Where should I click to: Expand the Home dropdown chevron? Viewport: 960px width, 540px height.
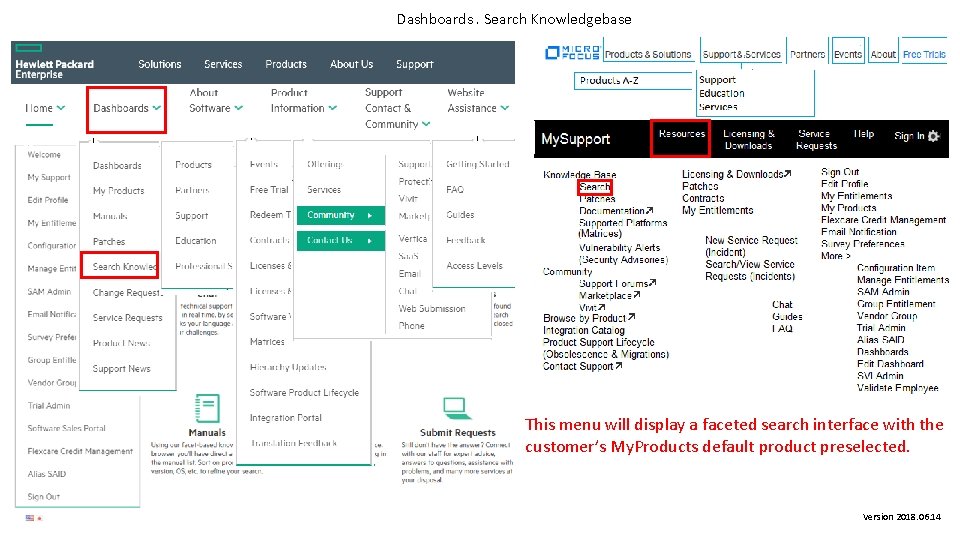pos(61,108)
